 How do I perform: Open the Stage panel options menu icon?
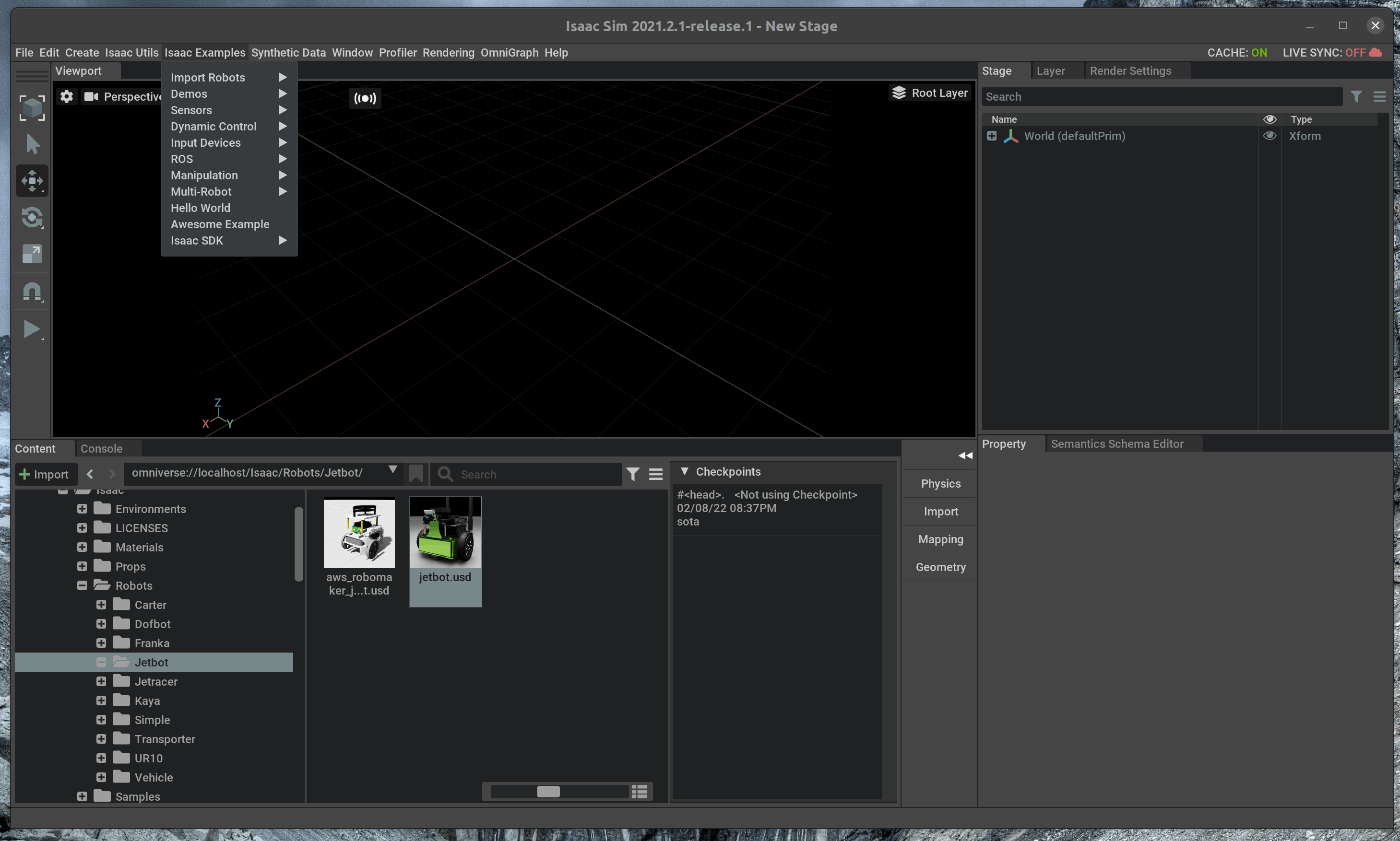pyautogui.click(x=1380, y=97)
